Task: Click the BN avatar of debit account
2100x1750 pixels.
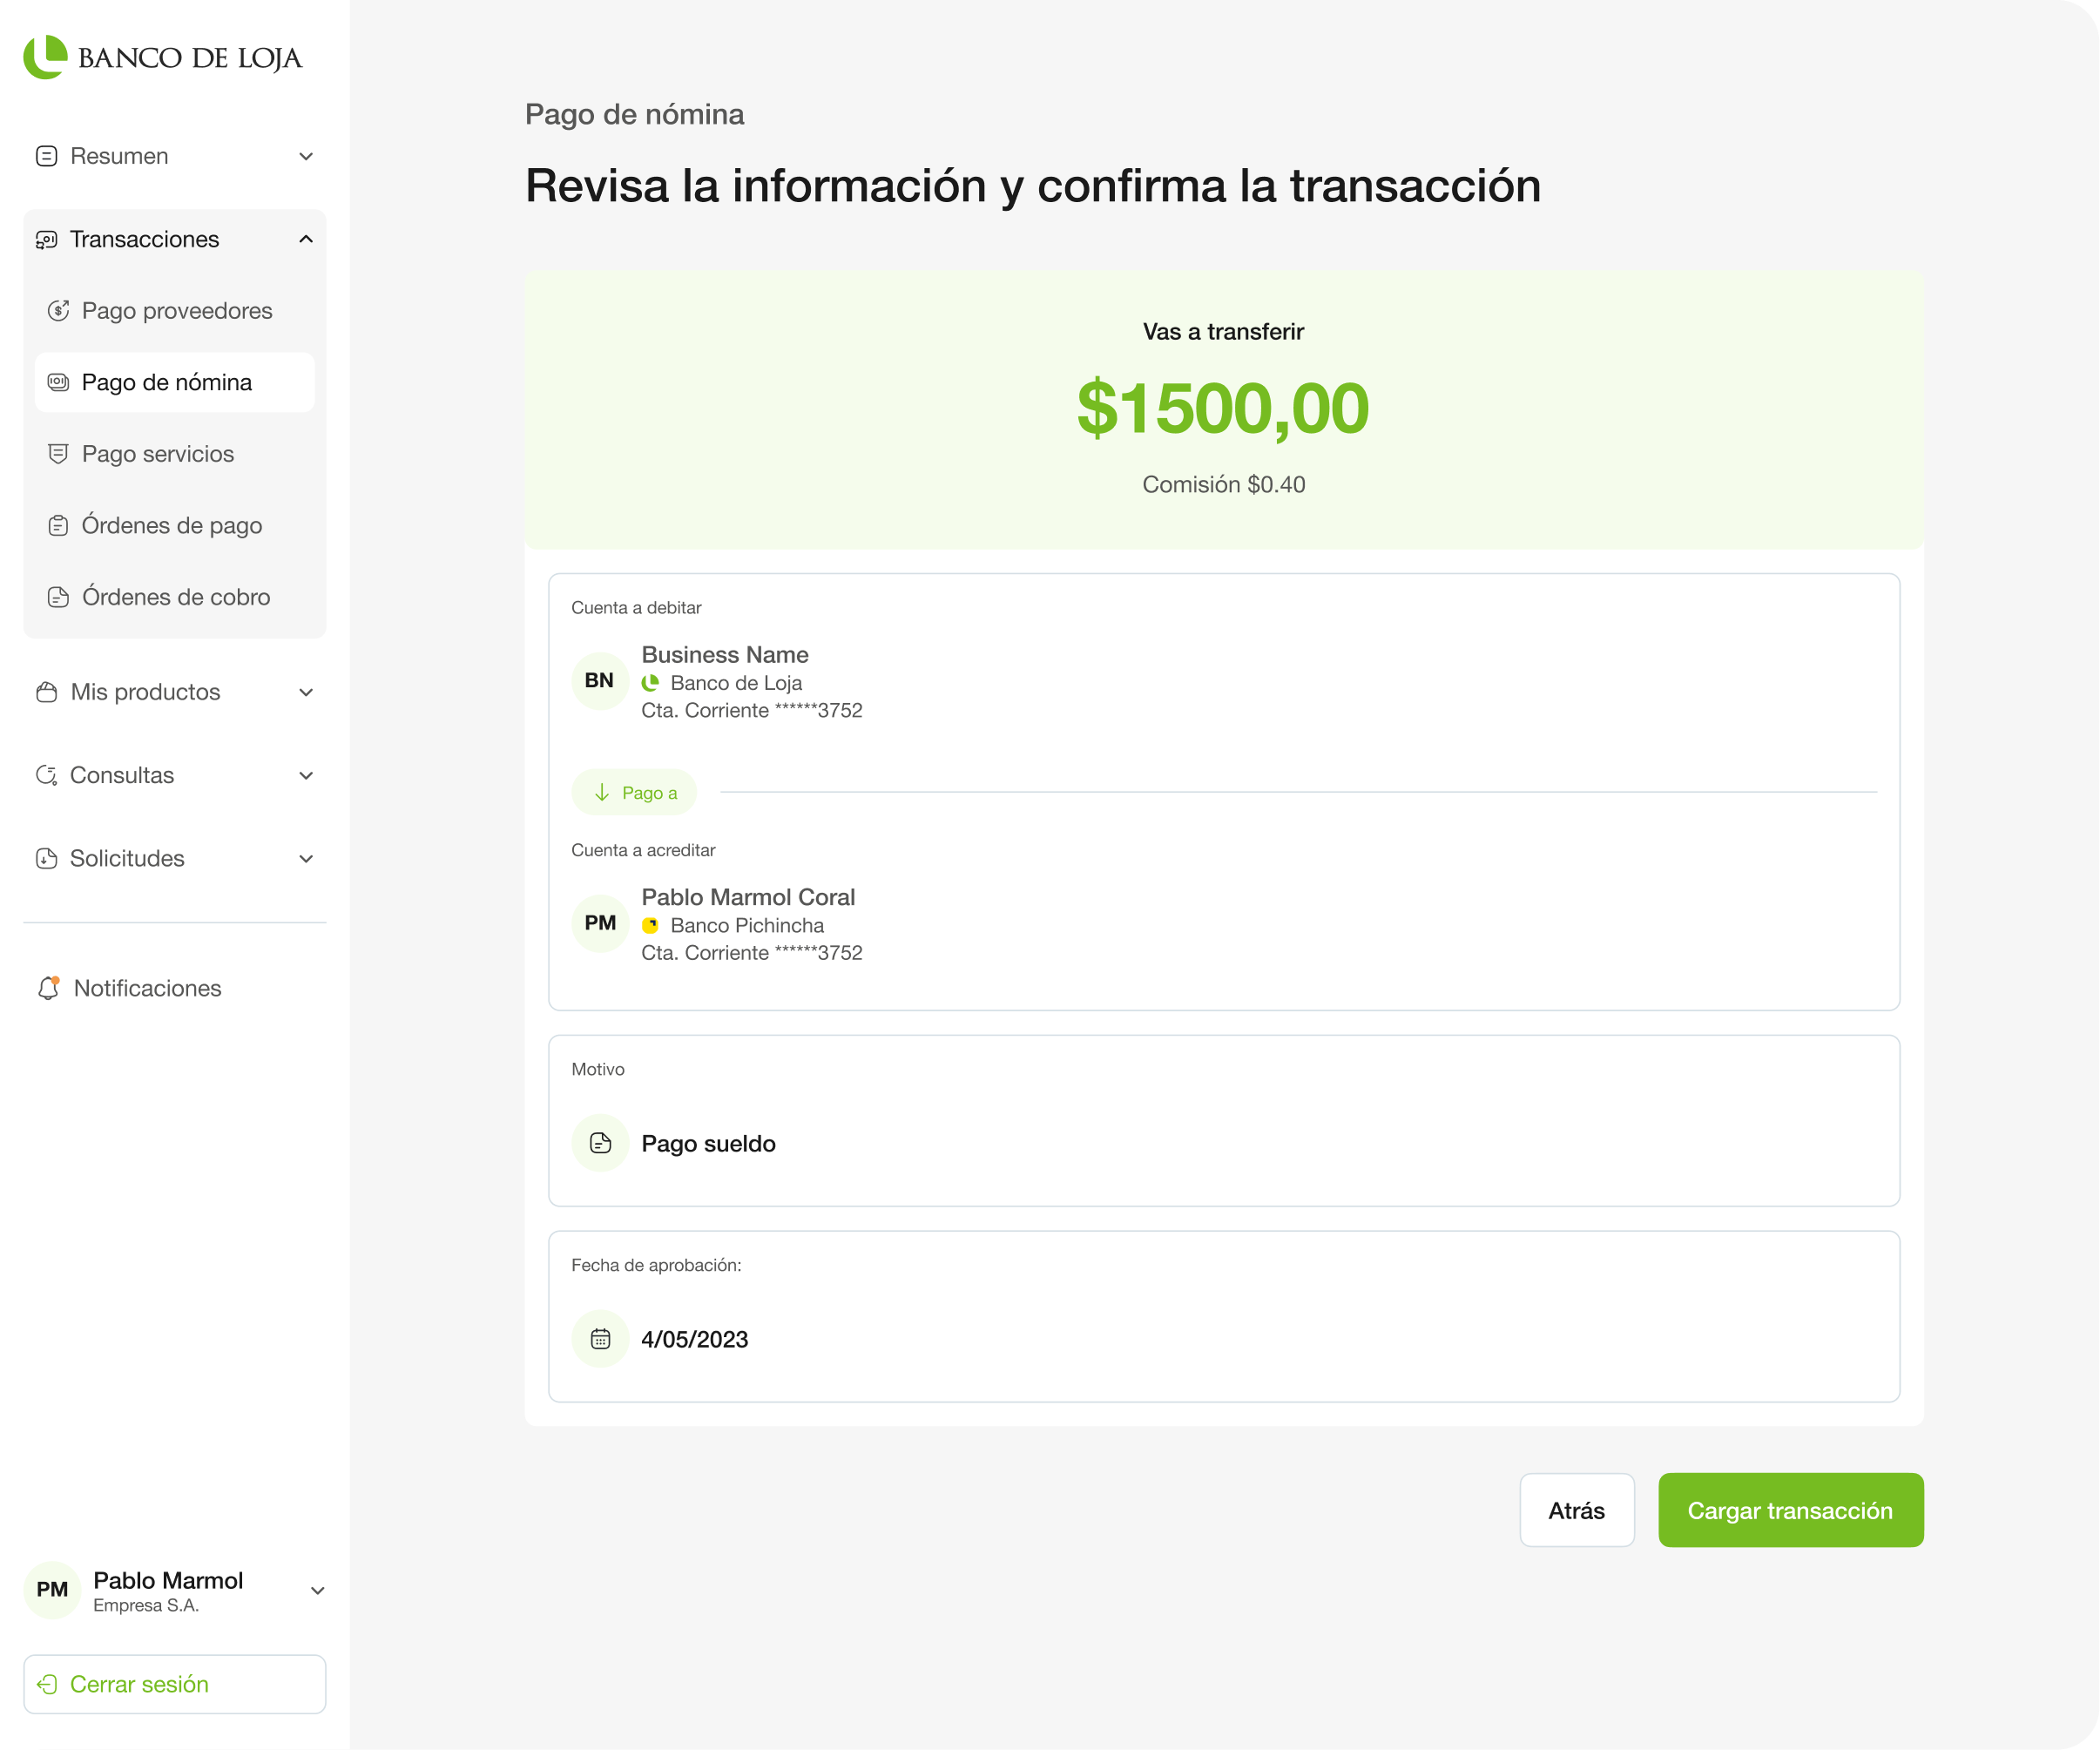Action: point(599,681)
